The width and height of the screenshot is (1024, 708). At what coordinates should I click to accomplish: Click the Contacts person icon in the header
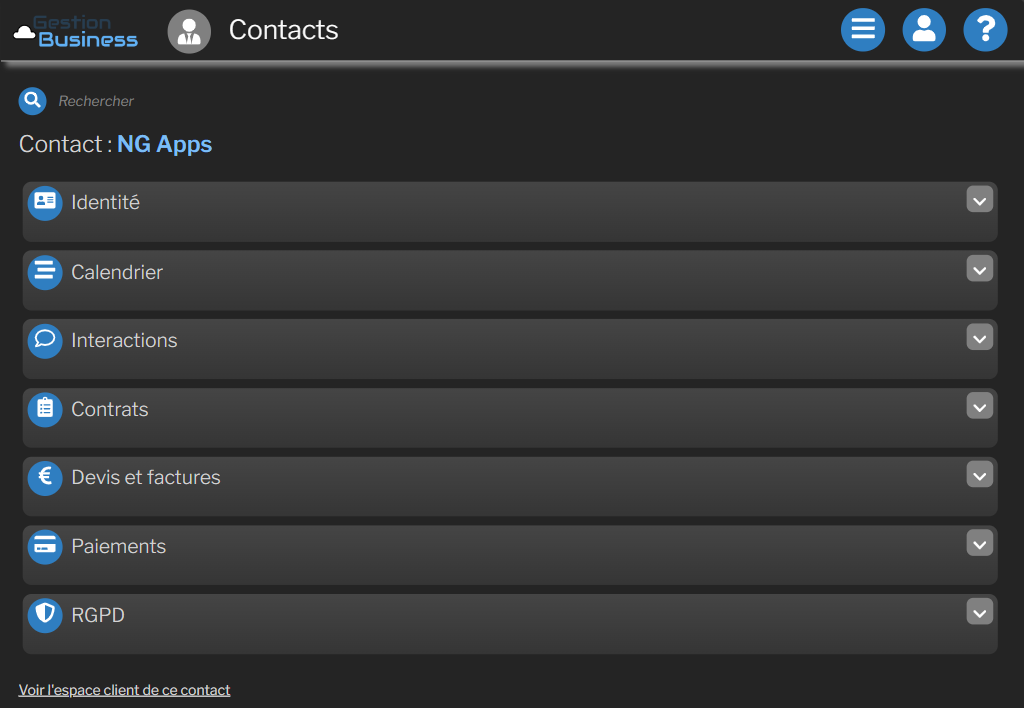[189, 30]
